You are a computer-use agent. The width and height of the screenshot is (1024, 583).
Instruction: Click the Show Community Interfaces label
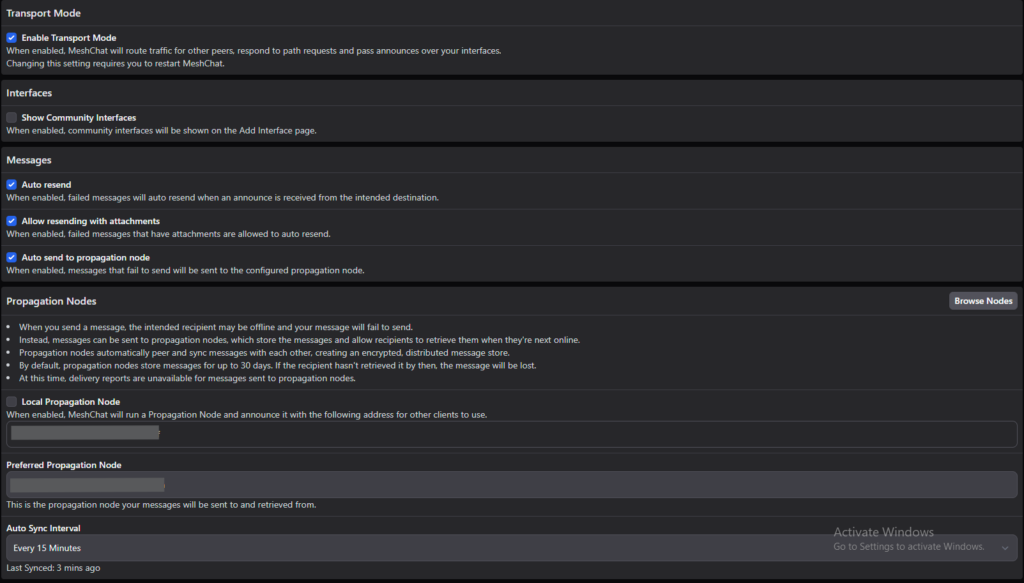(x=79, y=118)
